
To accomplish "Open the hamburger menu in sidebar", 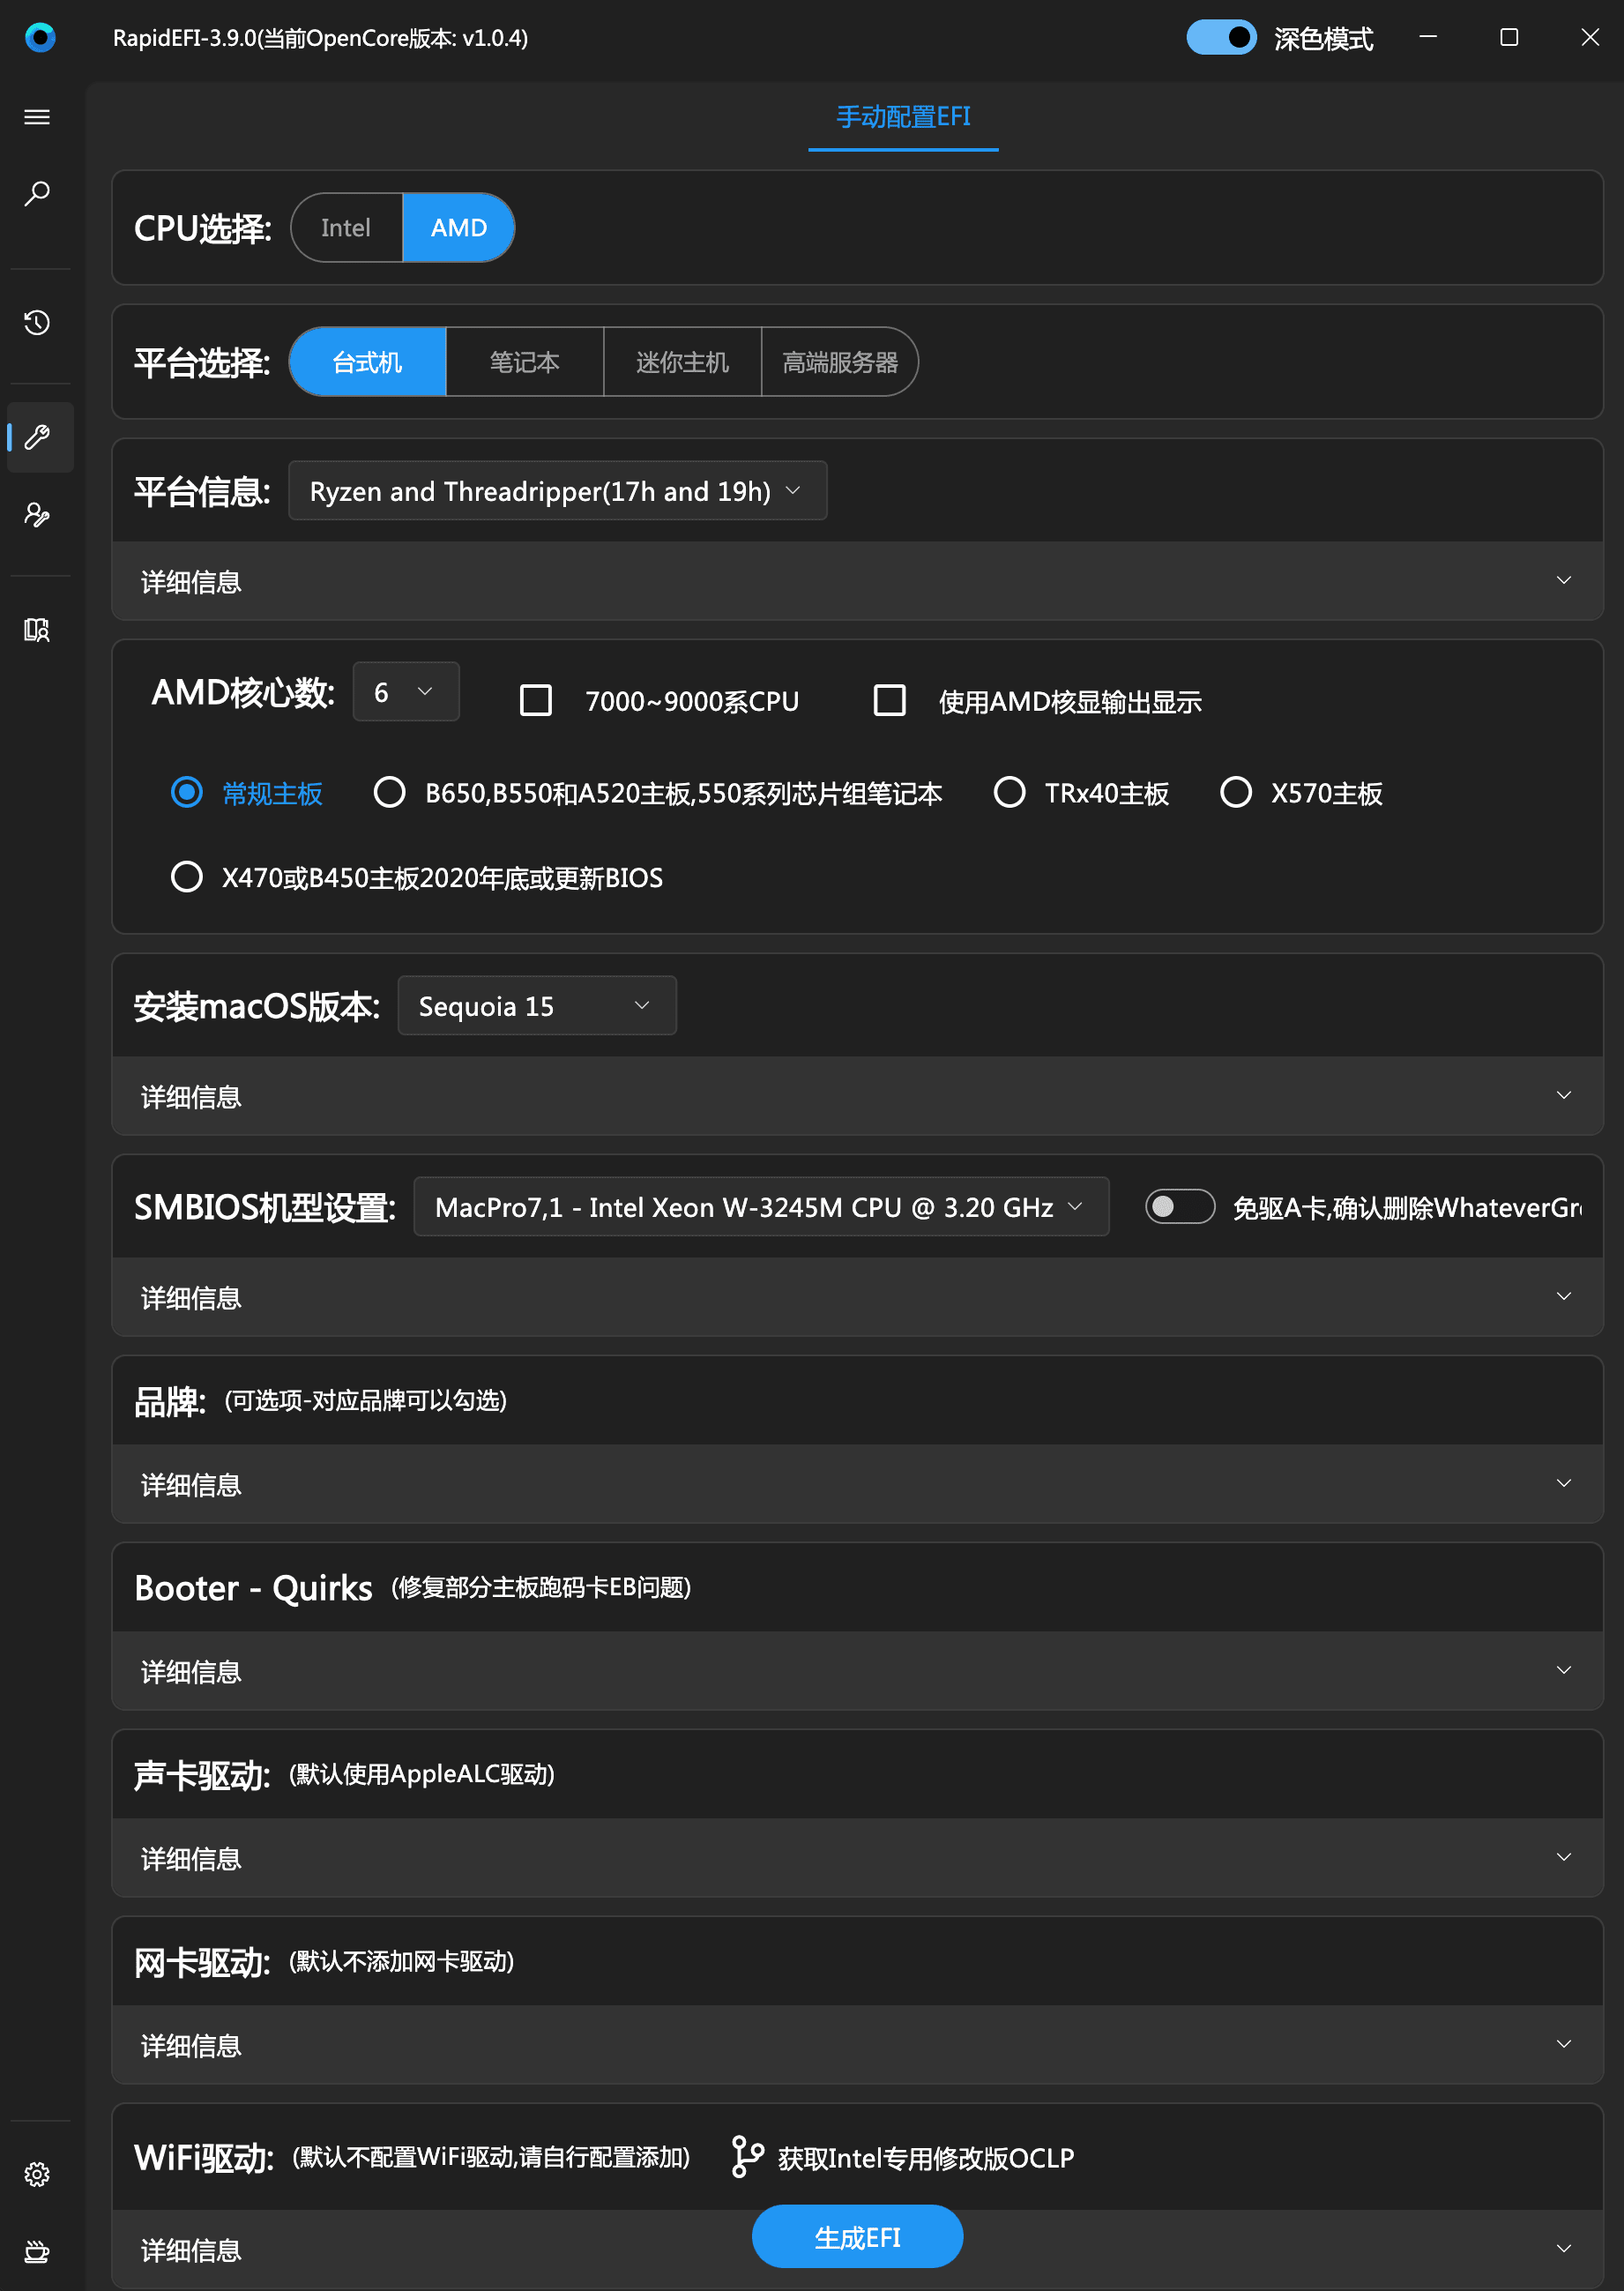I will 37,117.
